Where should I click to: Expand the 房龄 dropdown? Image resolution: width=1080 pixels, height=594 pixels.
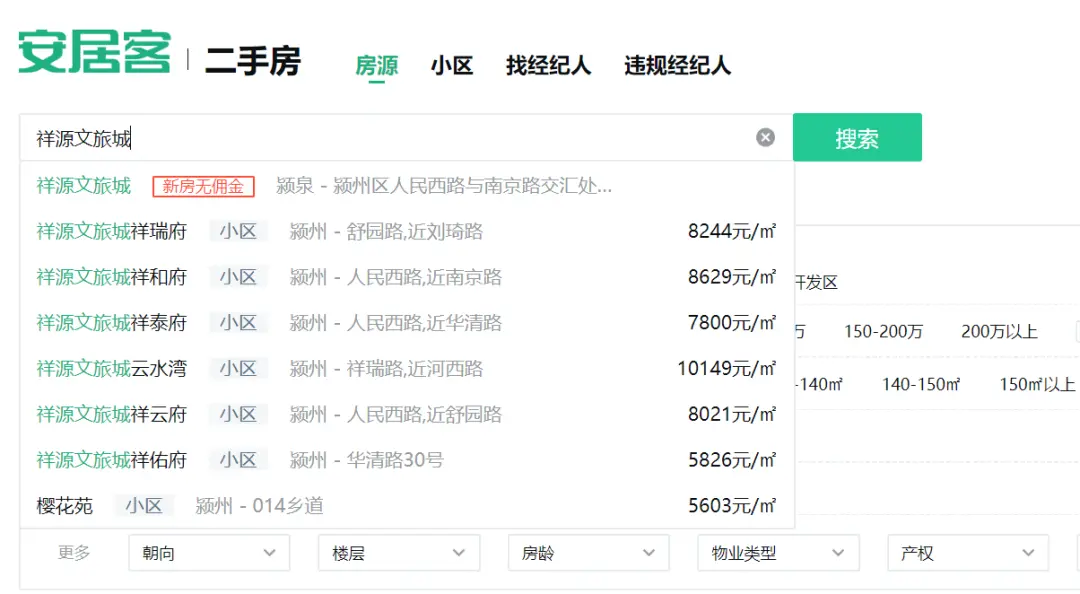[x=588, y=552]
